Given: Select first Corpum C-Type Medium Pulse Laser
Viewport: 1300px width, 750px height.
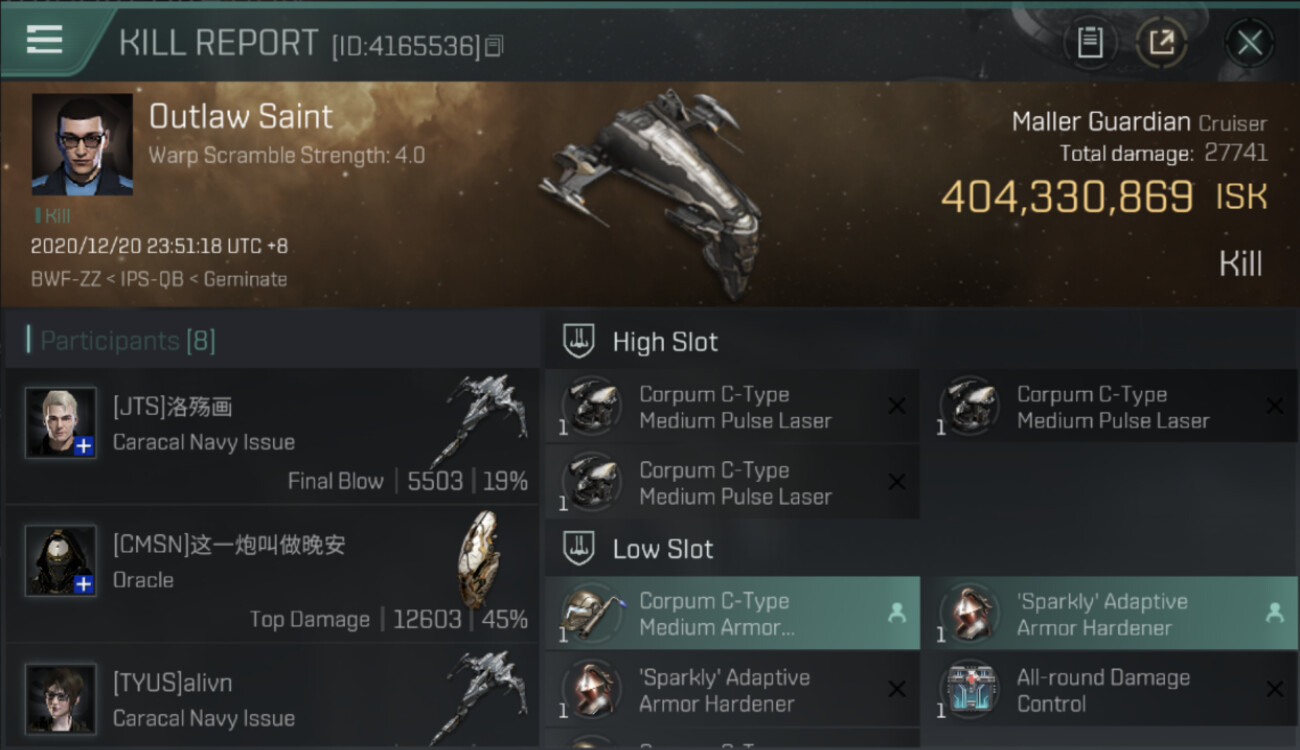Looking at the screenshot, I should [x=732, y=407].
